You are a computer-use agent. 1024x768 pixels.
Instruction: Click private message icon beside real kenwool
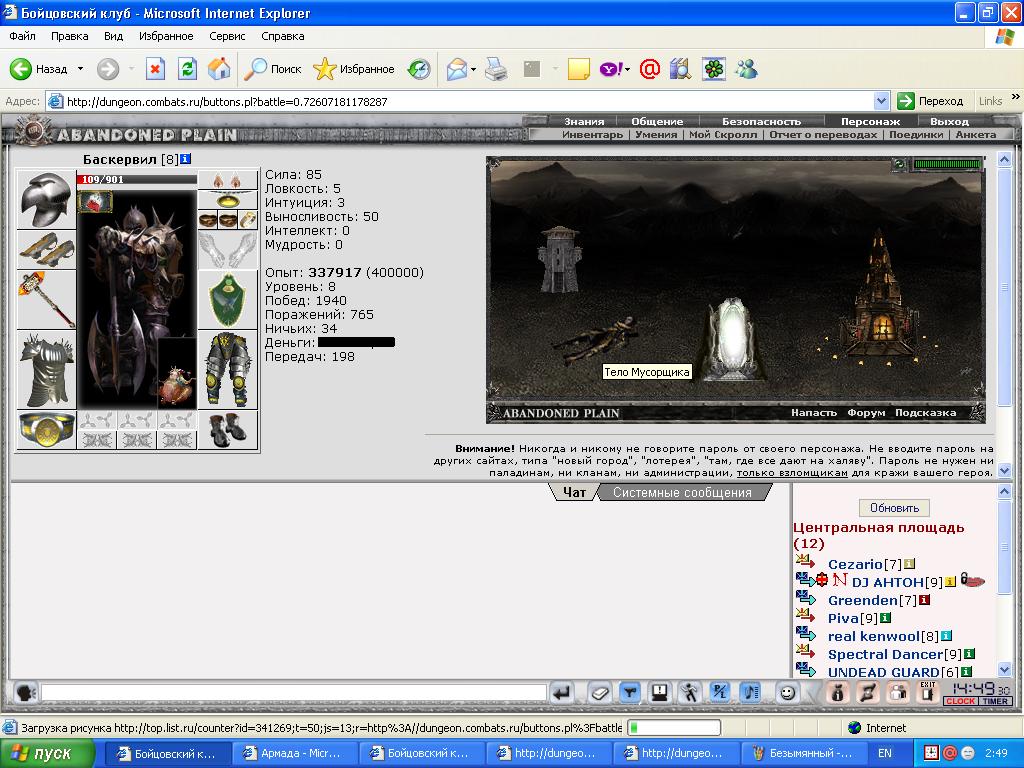click(x=806, y=633)
